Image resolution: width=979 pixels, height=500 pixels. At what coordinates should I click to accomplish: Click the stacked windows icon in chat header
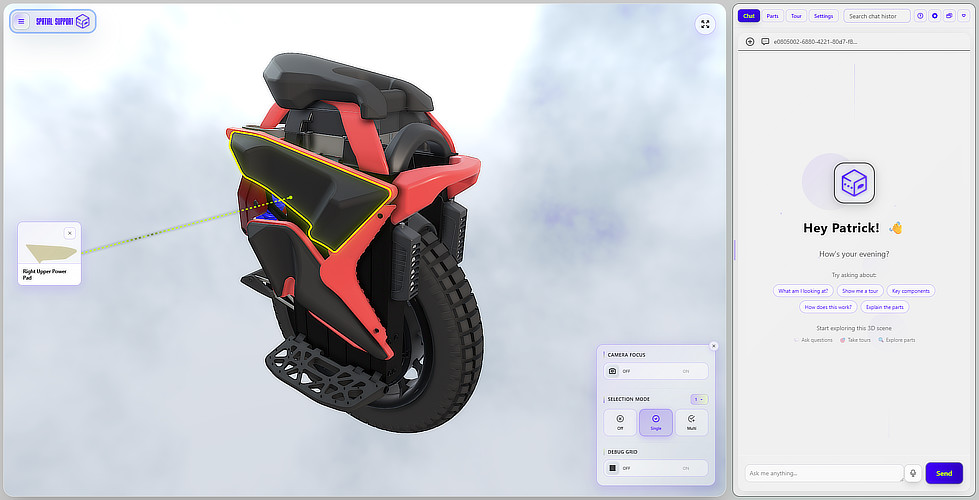point(948,16)
